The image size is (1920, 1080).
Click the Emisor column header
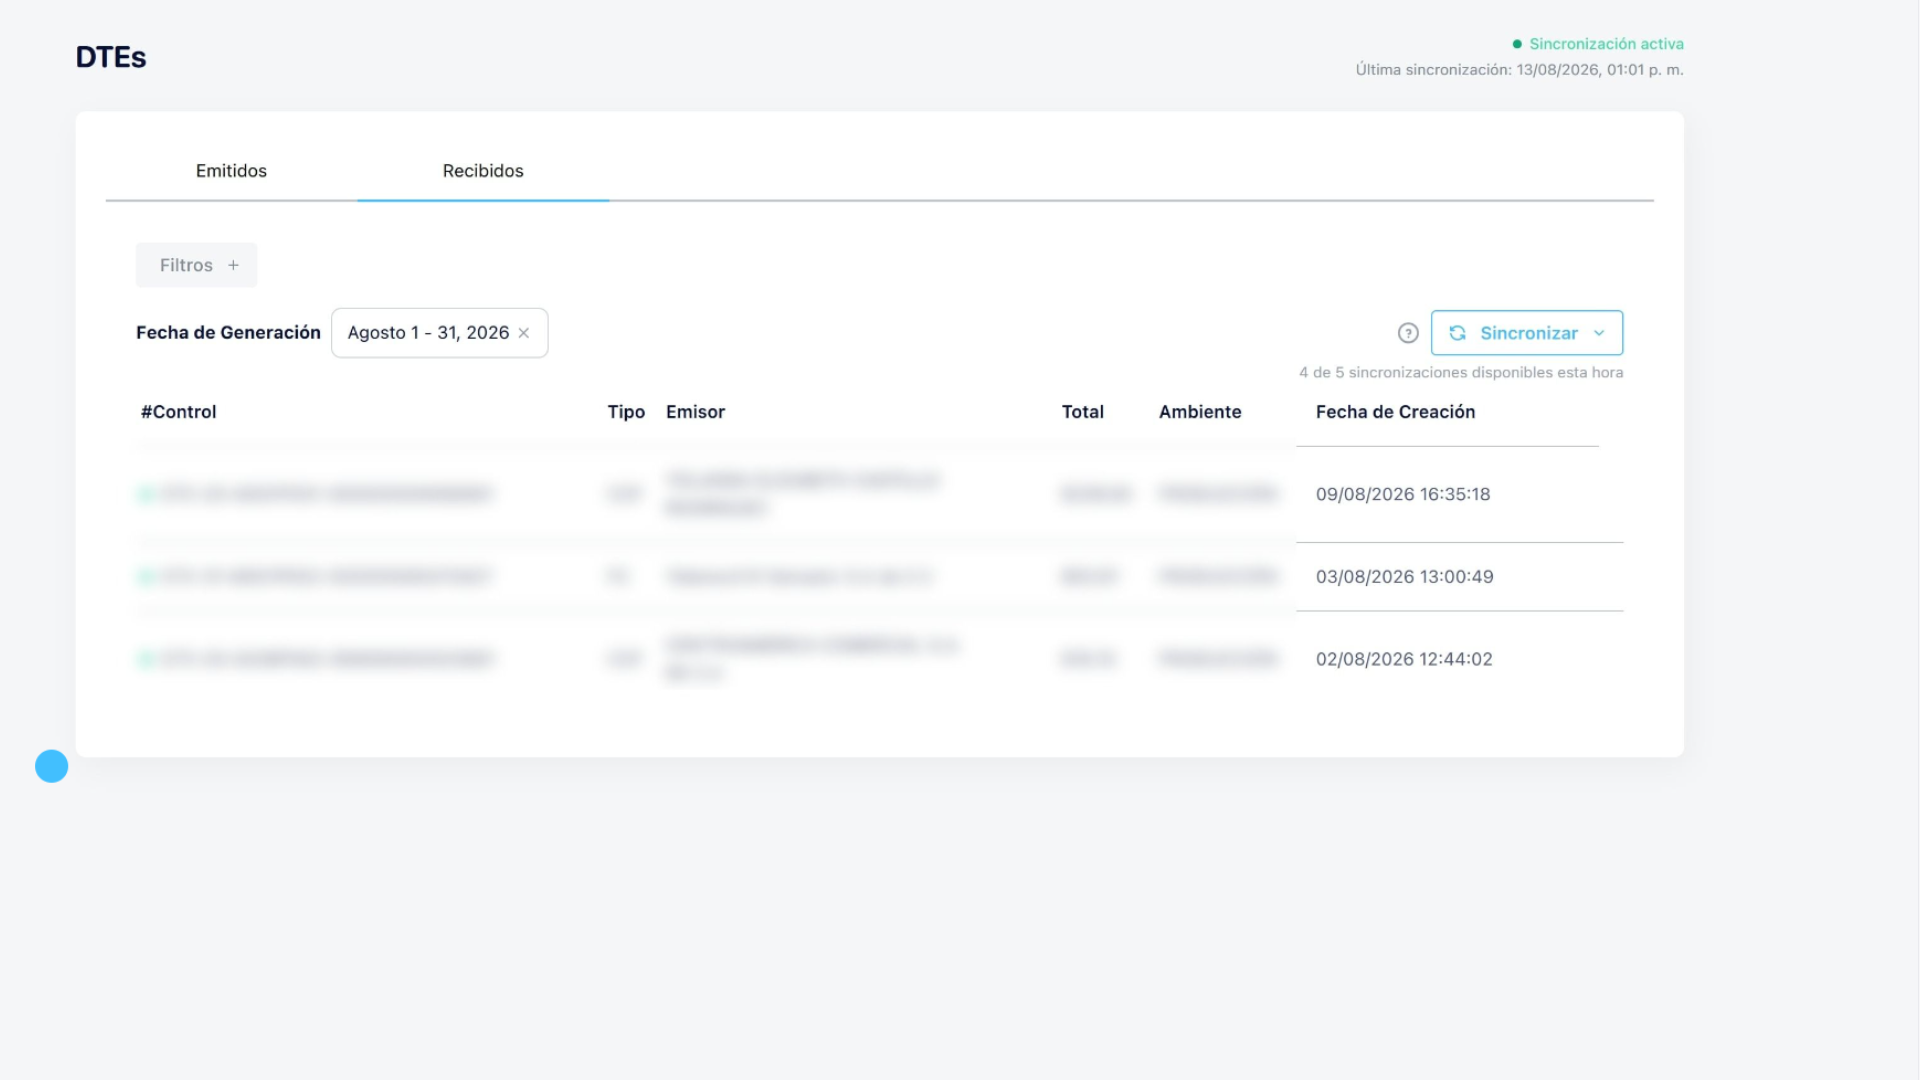coord(695,412)
